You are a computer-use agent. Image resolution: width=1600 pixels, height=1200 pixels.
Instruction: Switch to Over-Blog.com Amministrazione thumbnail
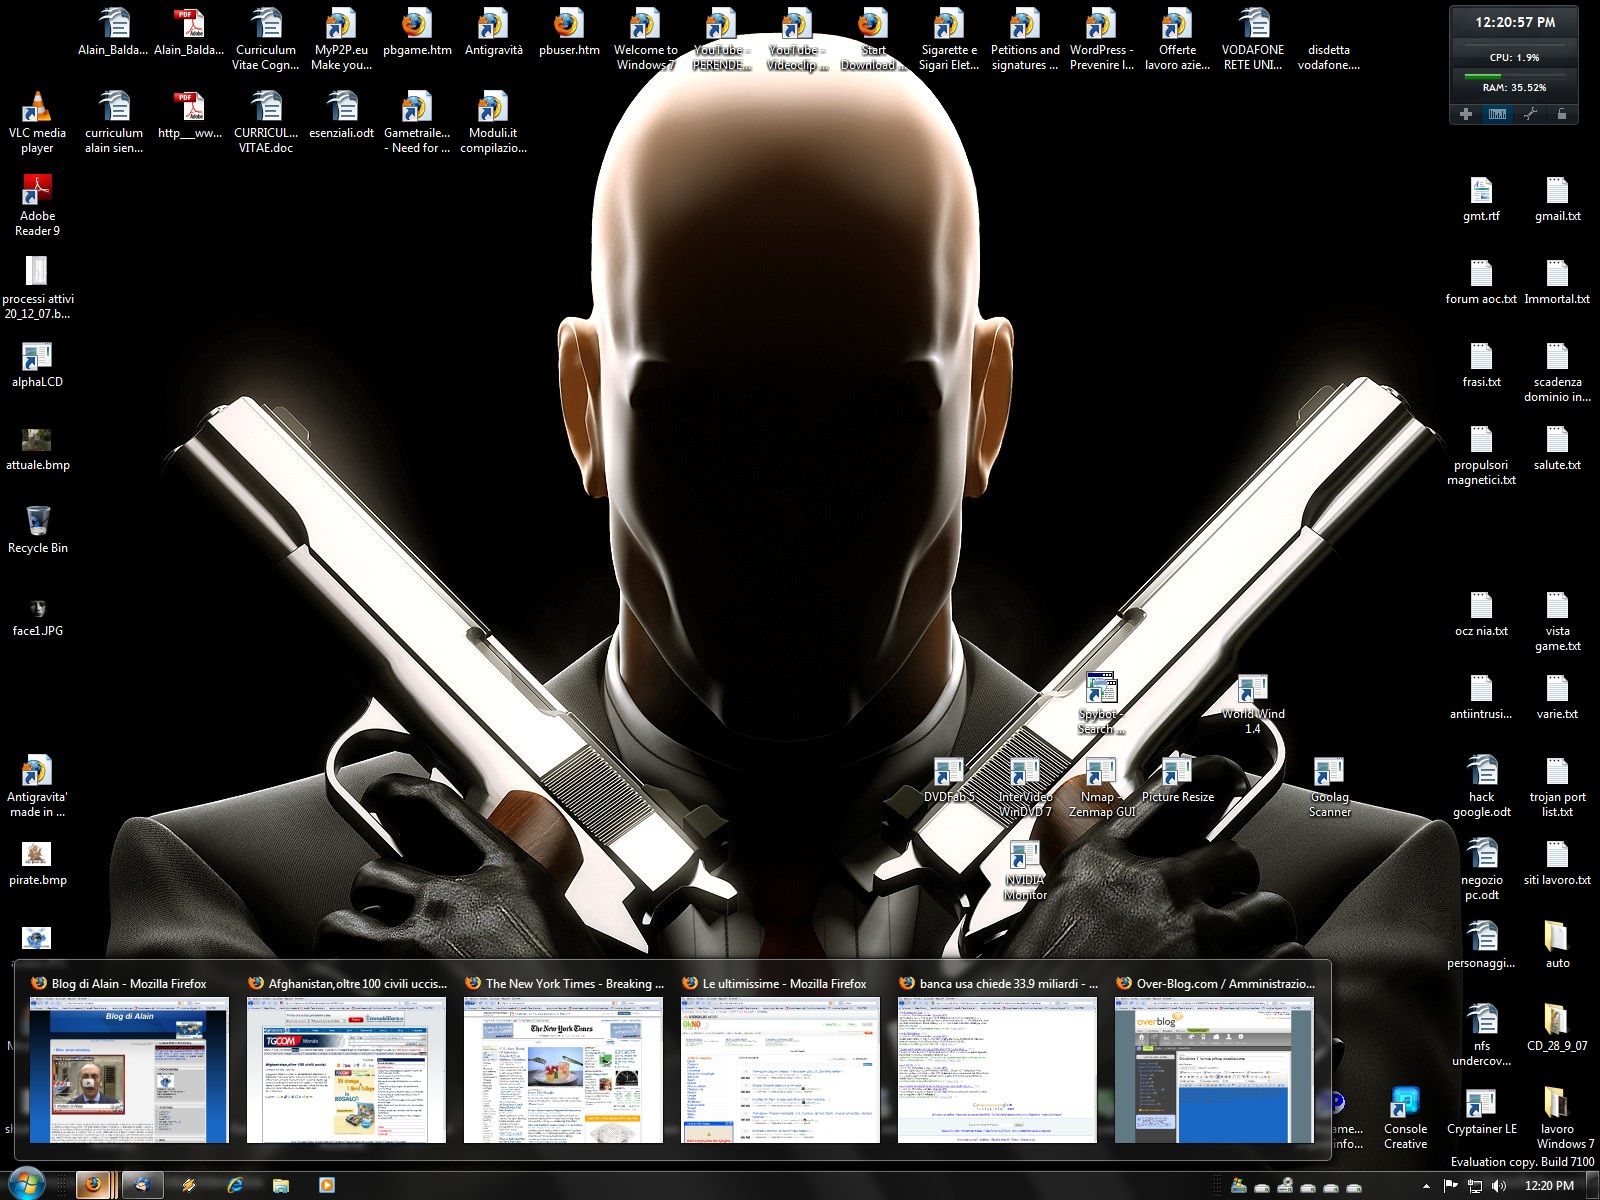pyautogui.click(x=1214, y=1060)
